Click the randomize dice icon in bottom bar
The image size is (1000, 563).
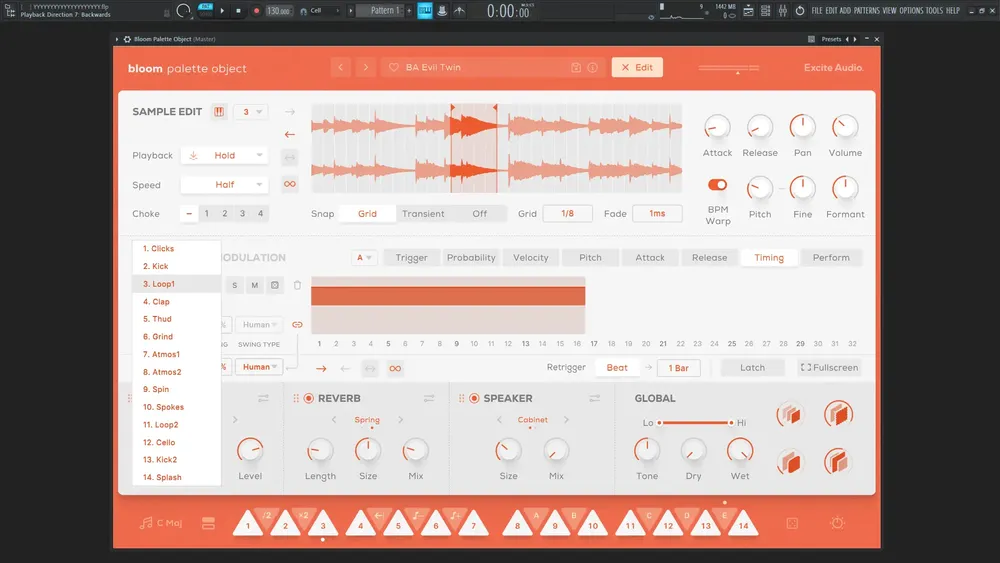[792, 523]
